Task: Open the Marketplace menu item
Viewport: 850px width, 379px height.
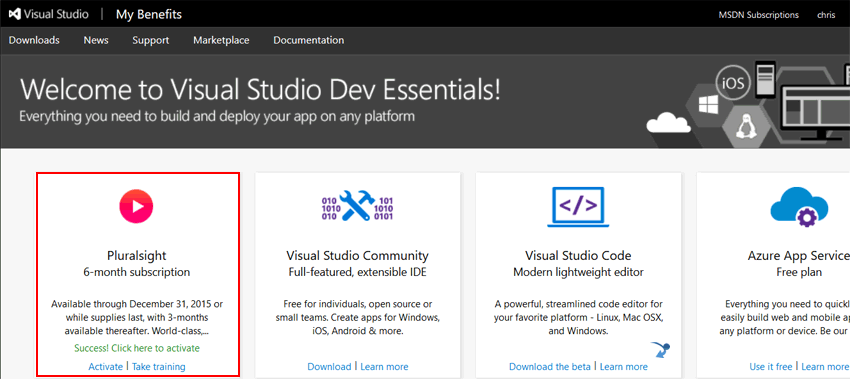Action: pos(221,40)
